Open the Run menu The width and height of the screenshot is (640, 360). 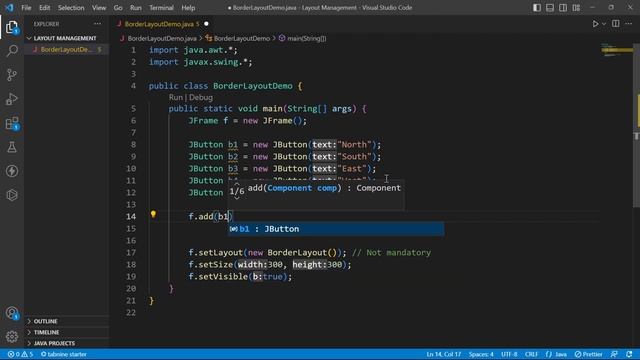click(x=136, y=8)
